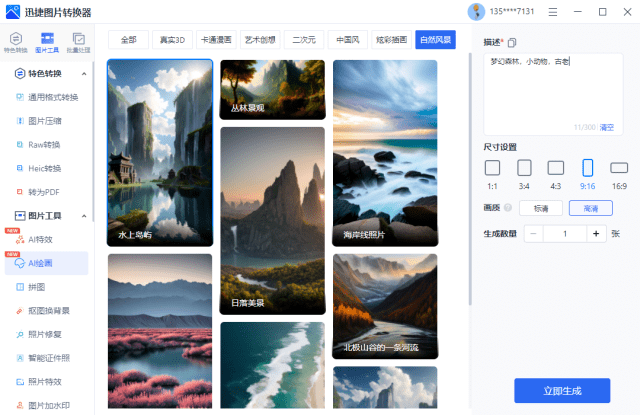Switch image quality to 标清
640x415 pixels.
coord(541,208)
